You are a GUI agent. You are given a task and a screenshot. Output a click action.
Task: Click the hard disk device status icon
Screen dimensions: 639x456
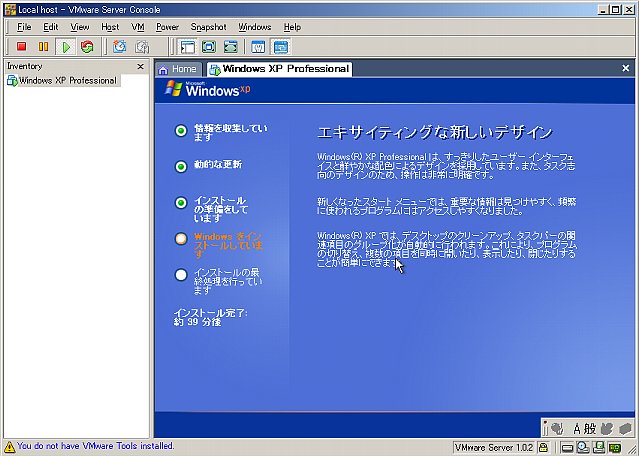567,448
